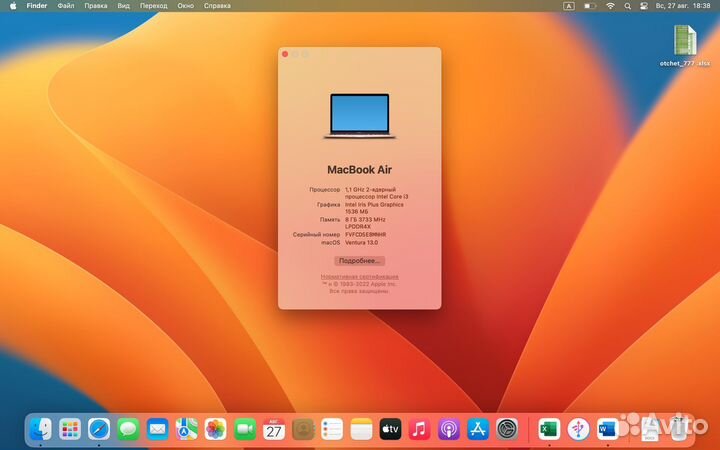720x450 pixels.
Task: Open Photos from the Dock
Action: 215,430
